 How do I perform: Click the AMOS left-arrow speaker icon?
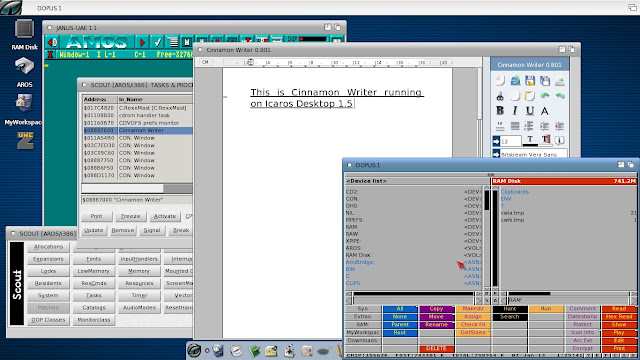(53, 42)
